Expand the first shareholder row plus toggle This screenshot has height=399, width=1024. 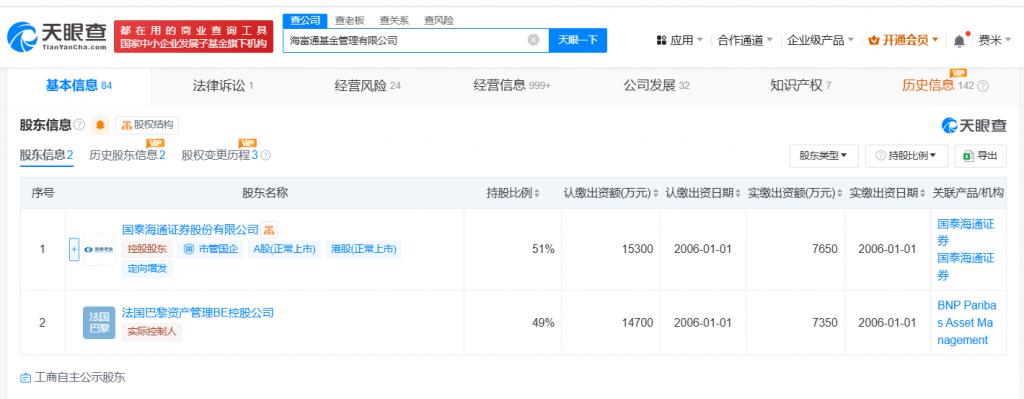74,249
